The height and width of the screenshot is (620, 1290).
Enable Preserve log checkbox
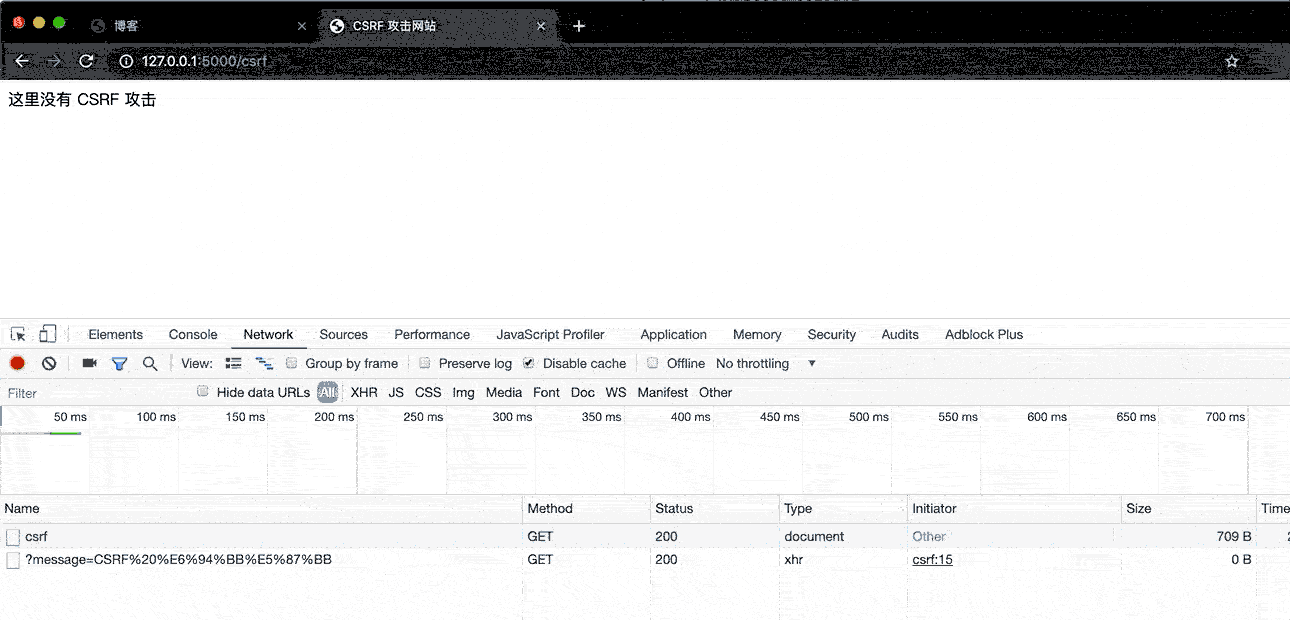425,363
